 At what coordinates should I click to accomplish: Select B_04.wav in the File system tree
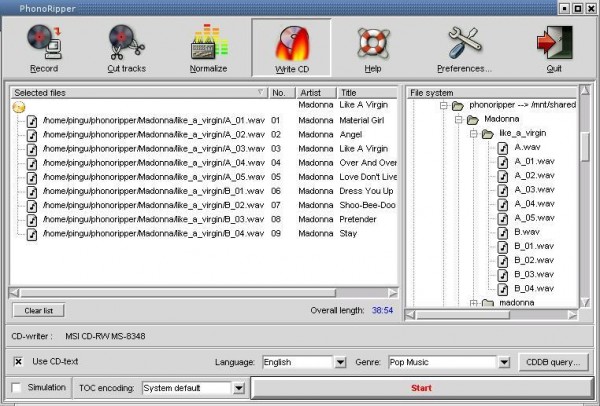pos(534,289)
